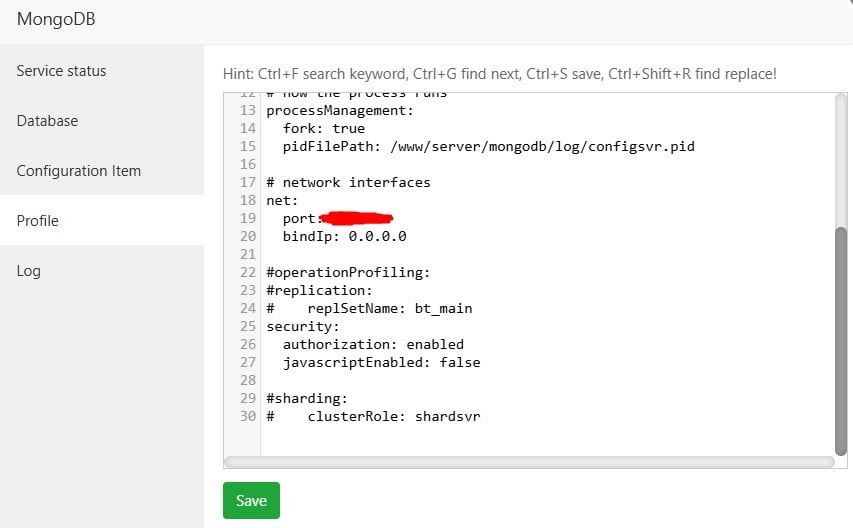
Task: Click the MongoDB window title
Action: point(56,19)
